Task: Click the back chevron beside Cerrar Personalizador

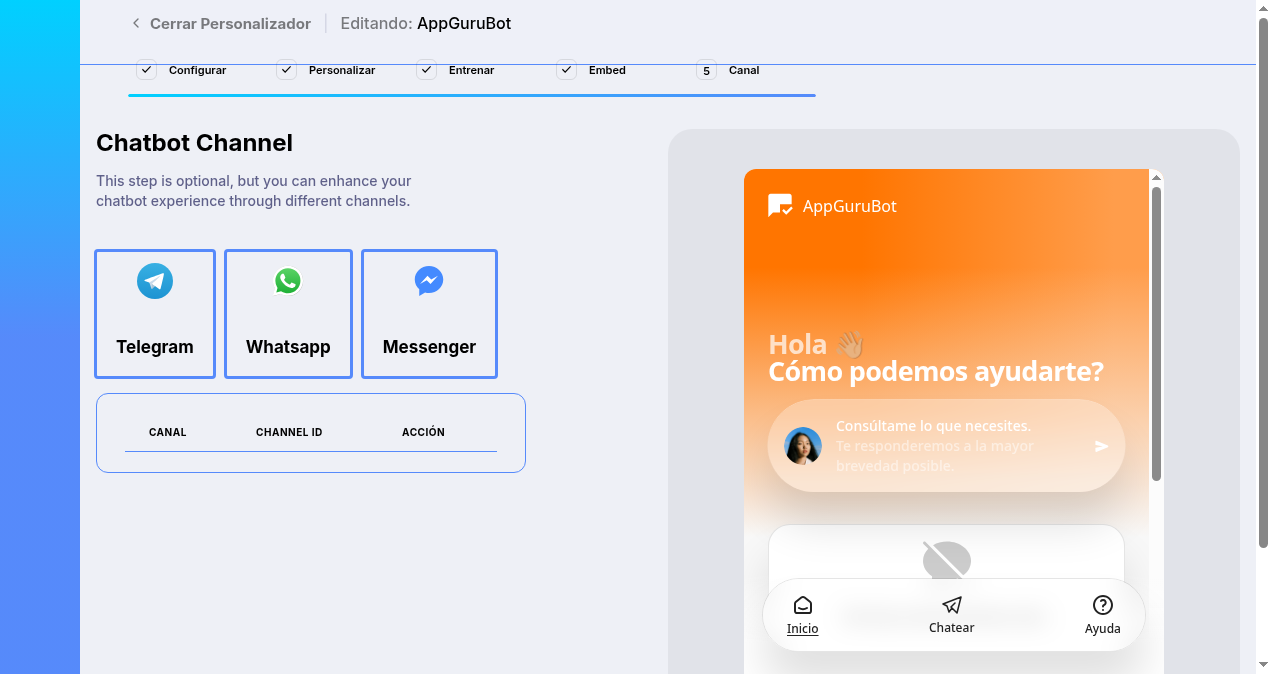Action: (136, 23)
